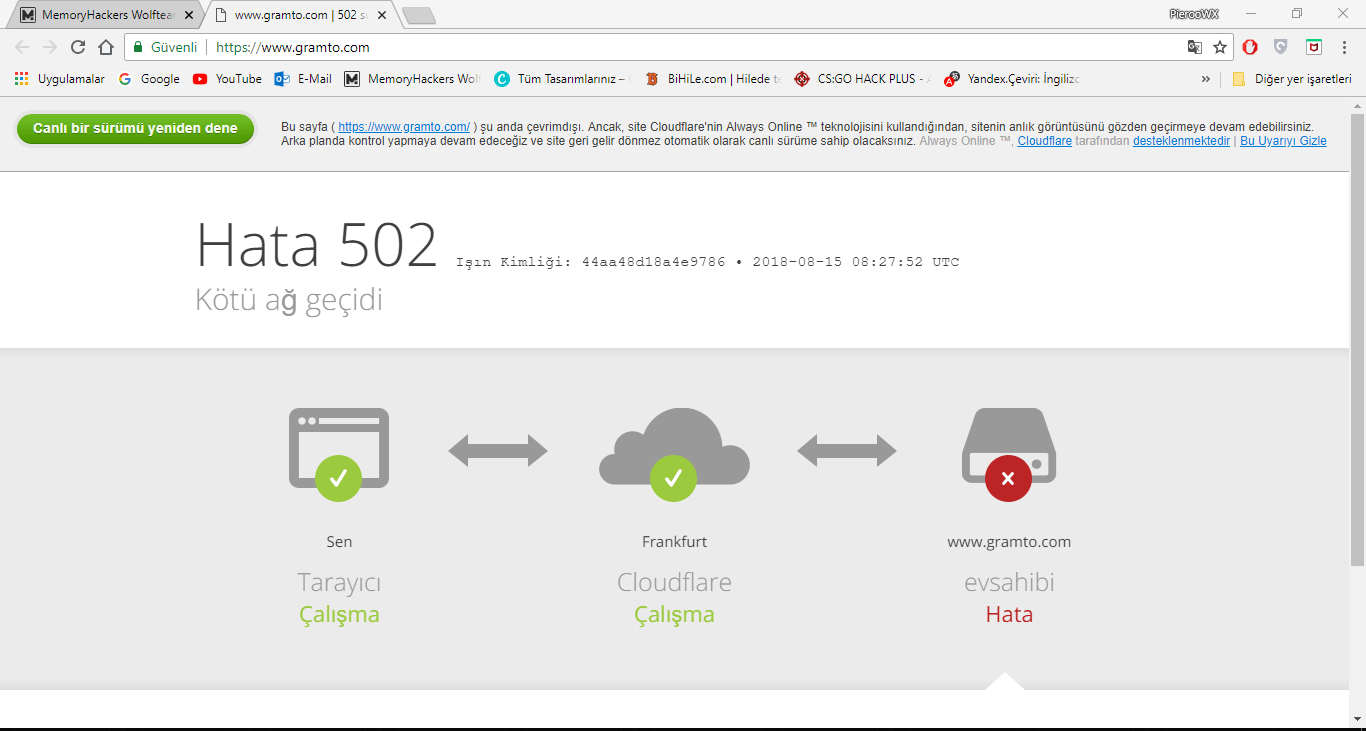The width and height of the screenshot is (1366, 731).
Task: Click the scrollbar down arrow
Action: click(x=1357, y=720)
